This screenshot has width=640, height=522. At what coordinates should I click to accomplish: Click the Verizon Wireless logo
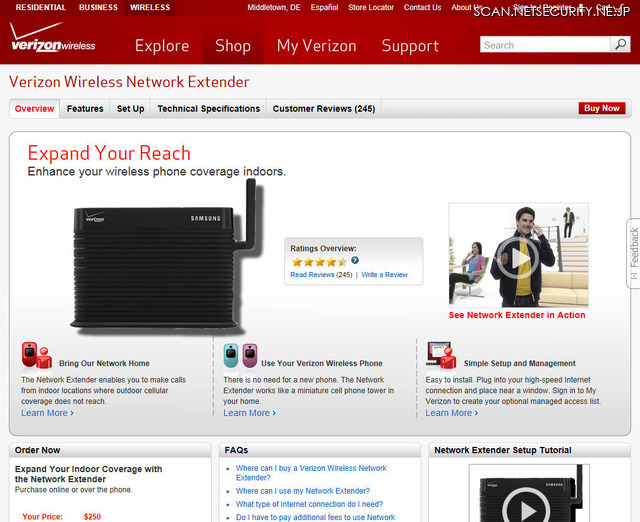coord(52,40)
